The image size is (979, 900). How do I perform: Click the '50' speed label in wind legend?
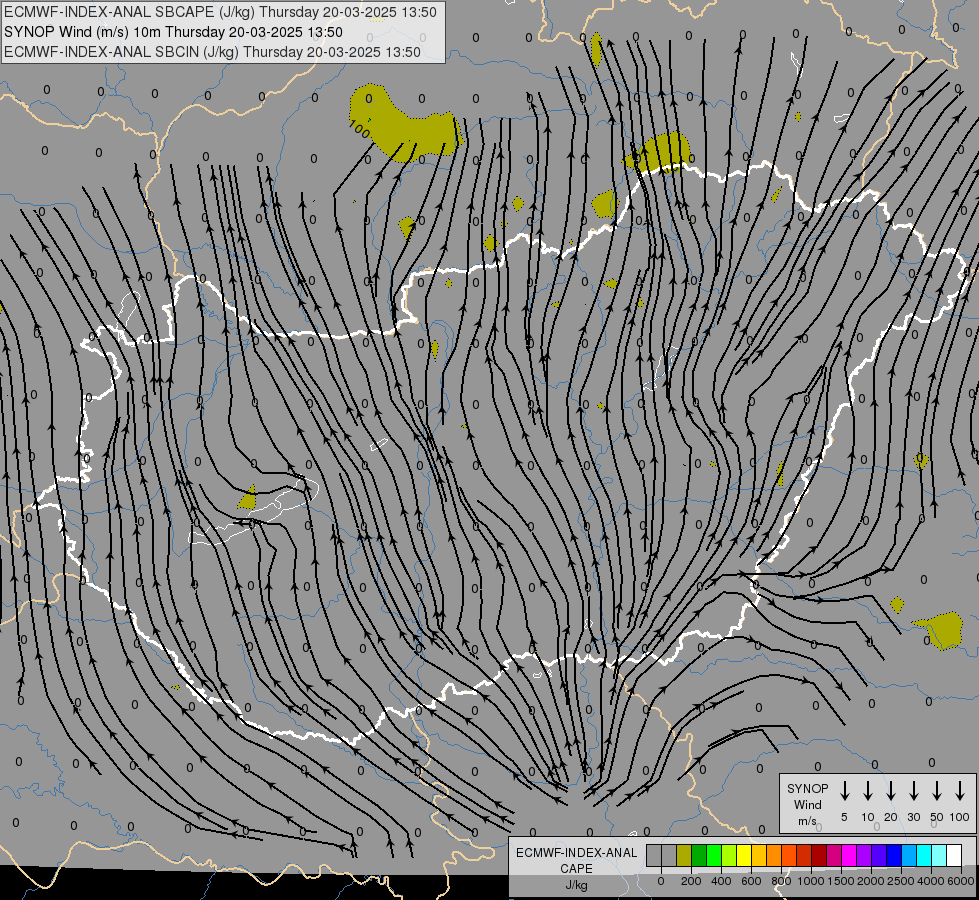click(937, 817)
